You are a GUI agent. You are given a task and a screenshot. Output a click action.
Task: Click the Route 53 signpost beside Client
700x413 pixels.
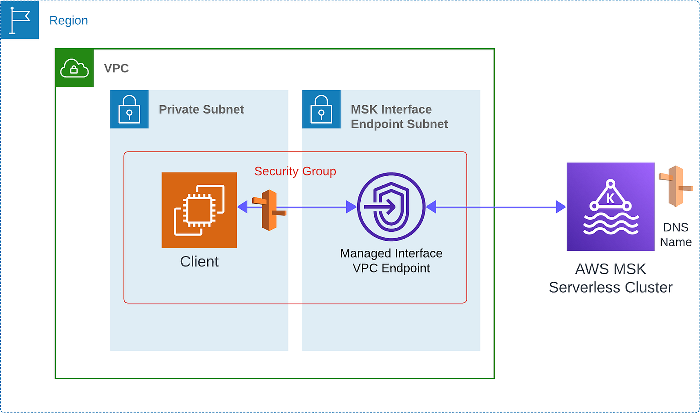269,210
